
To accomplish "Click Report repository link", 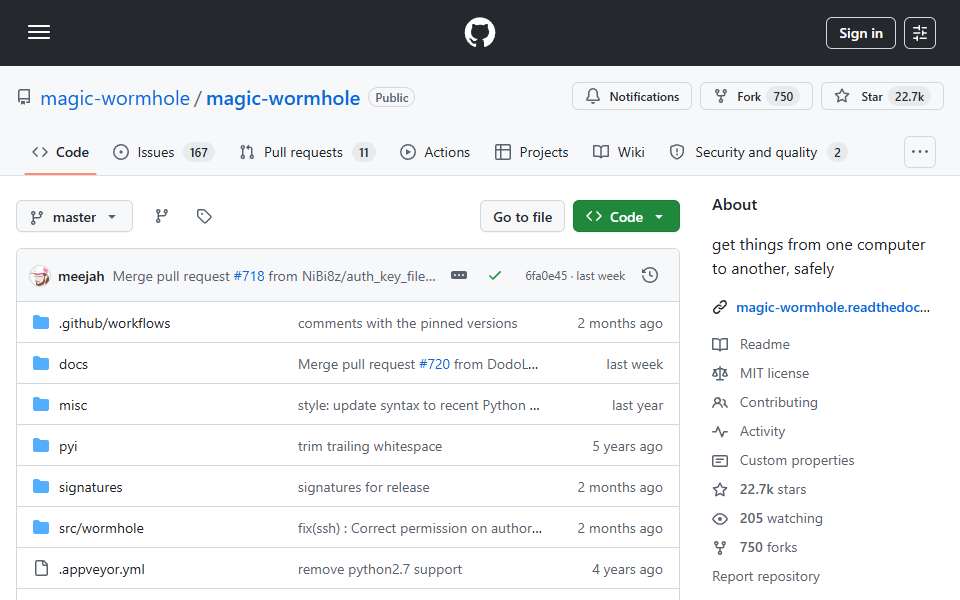I will point(766,577).
